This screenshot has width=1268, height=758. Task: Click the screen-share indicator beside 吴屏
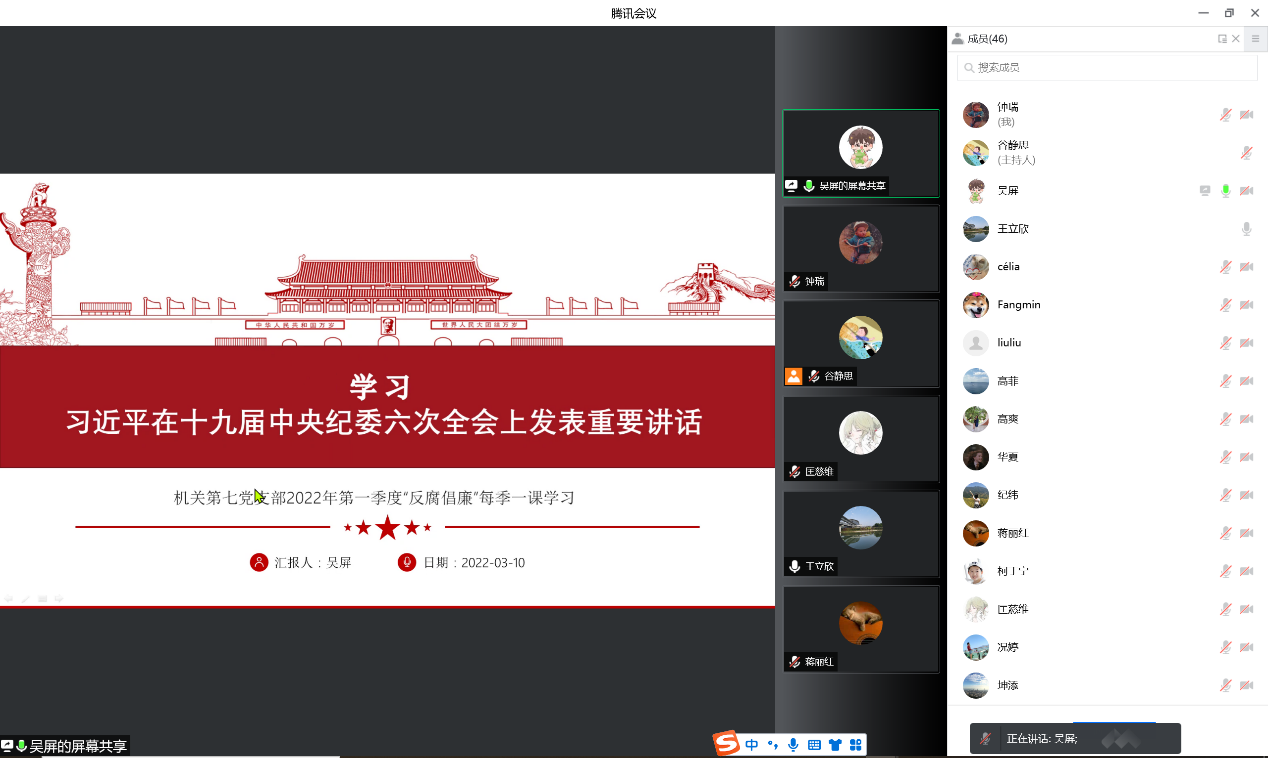tap(1204, 190)
